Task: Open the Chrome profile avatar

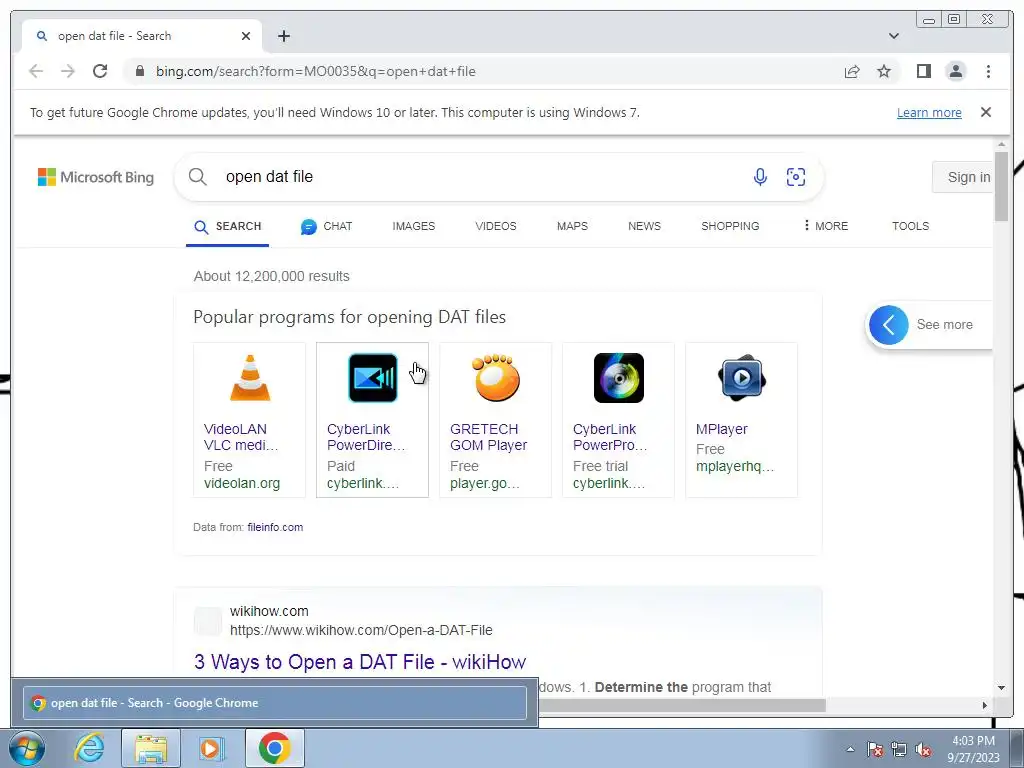Action: 955,71
